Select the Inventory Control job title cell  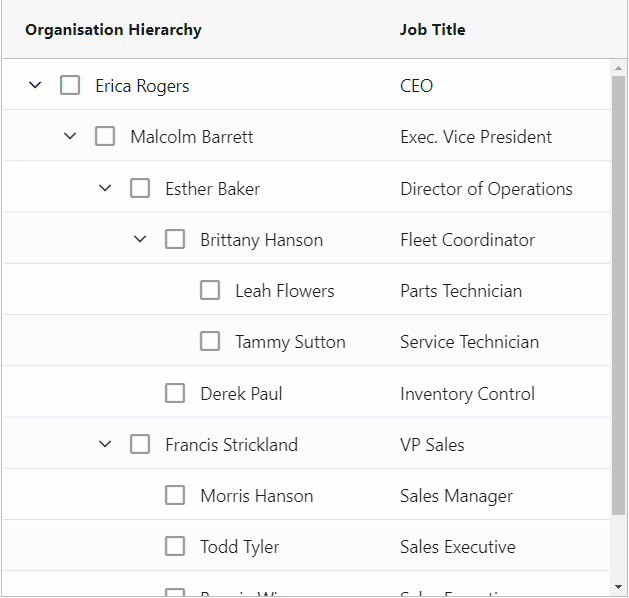click(x=467, y=393)
